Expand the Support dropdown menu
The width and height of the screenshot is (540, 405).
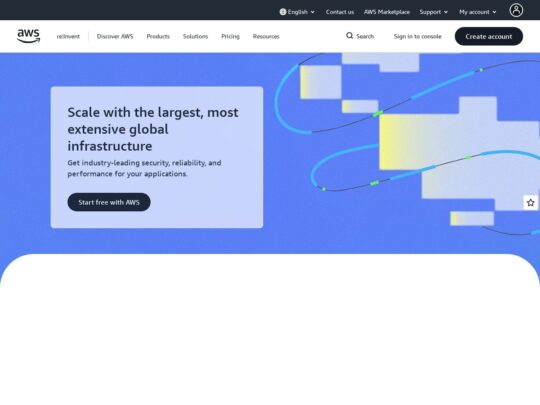[434, 12]
